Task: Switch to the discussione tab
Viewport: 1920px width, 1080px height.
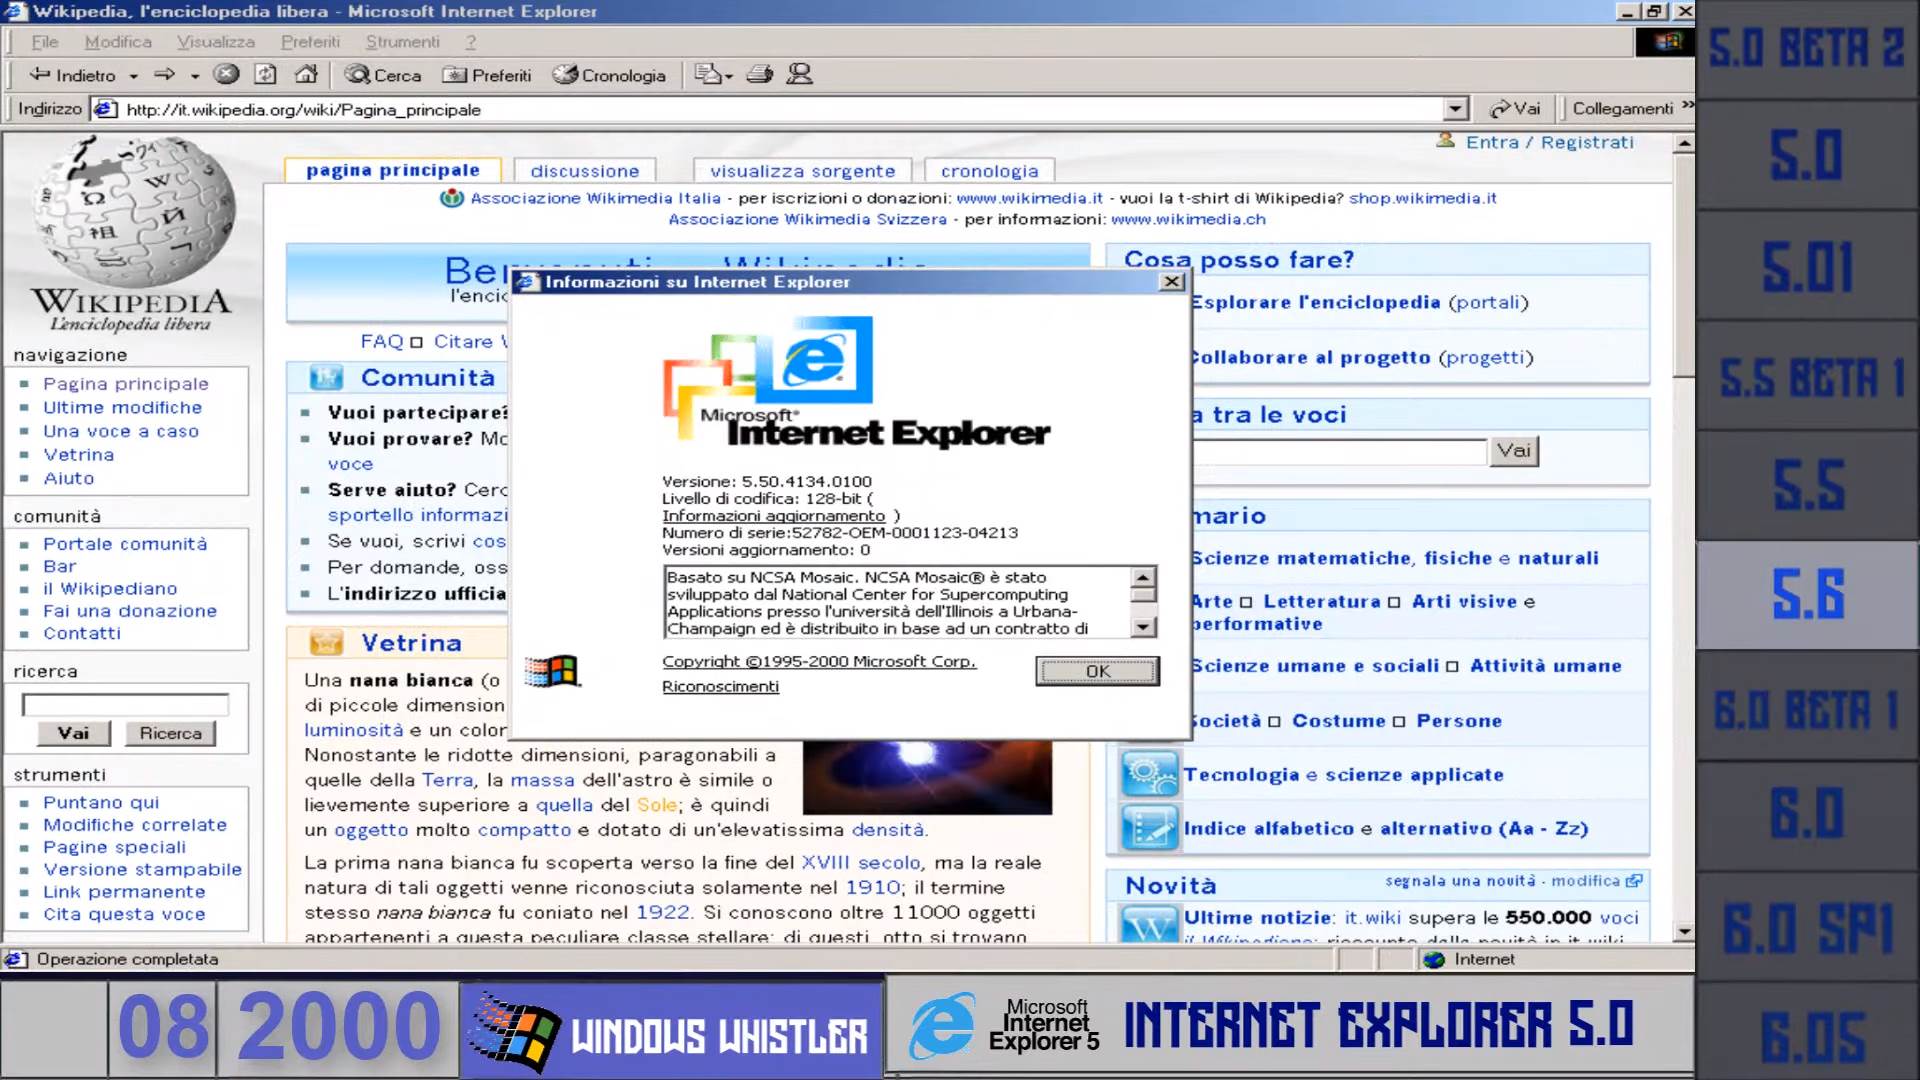Action: 585,170
